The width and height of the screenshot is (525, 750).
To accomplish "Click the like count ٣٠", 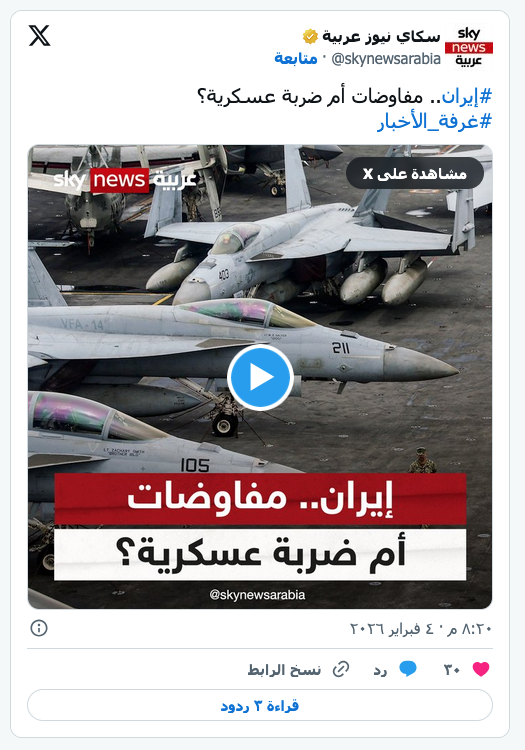I will click(x=452, y=670).
